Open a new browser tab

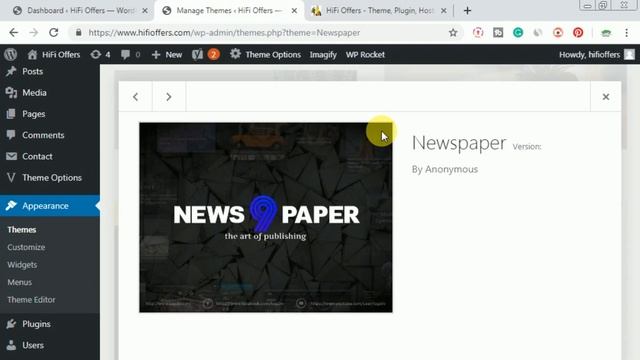click(467, 11)
